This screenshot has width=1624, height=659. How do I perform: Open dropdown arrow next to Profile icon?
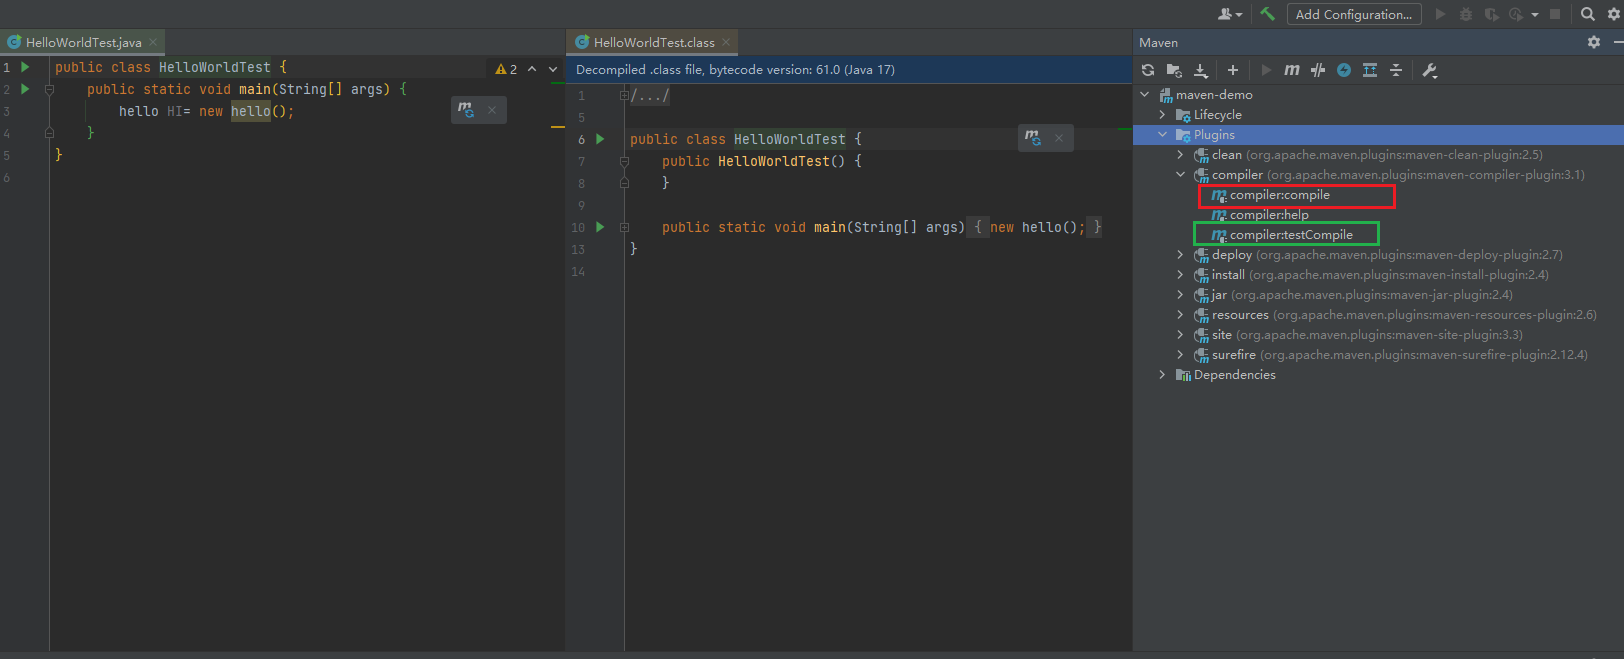pos(1535,15)
